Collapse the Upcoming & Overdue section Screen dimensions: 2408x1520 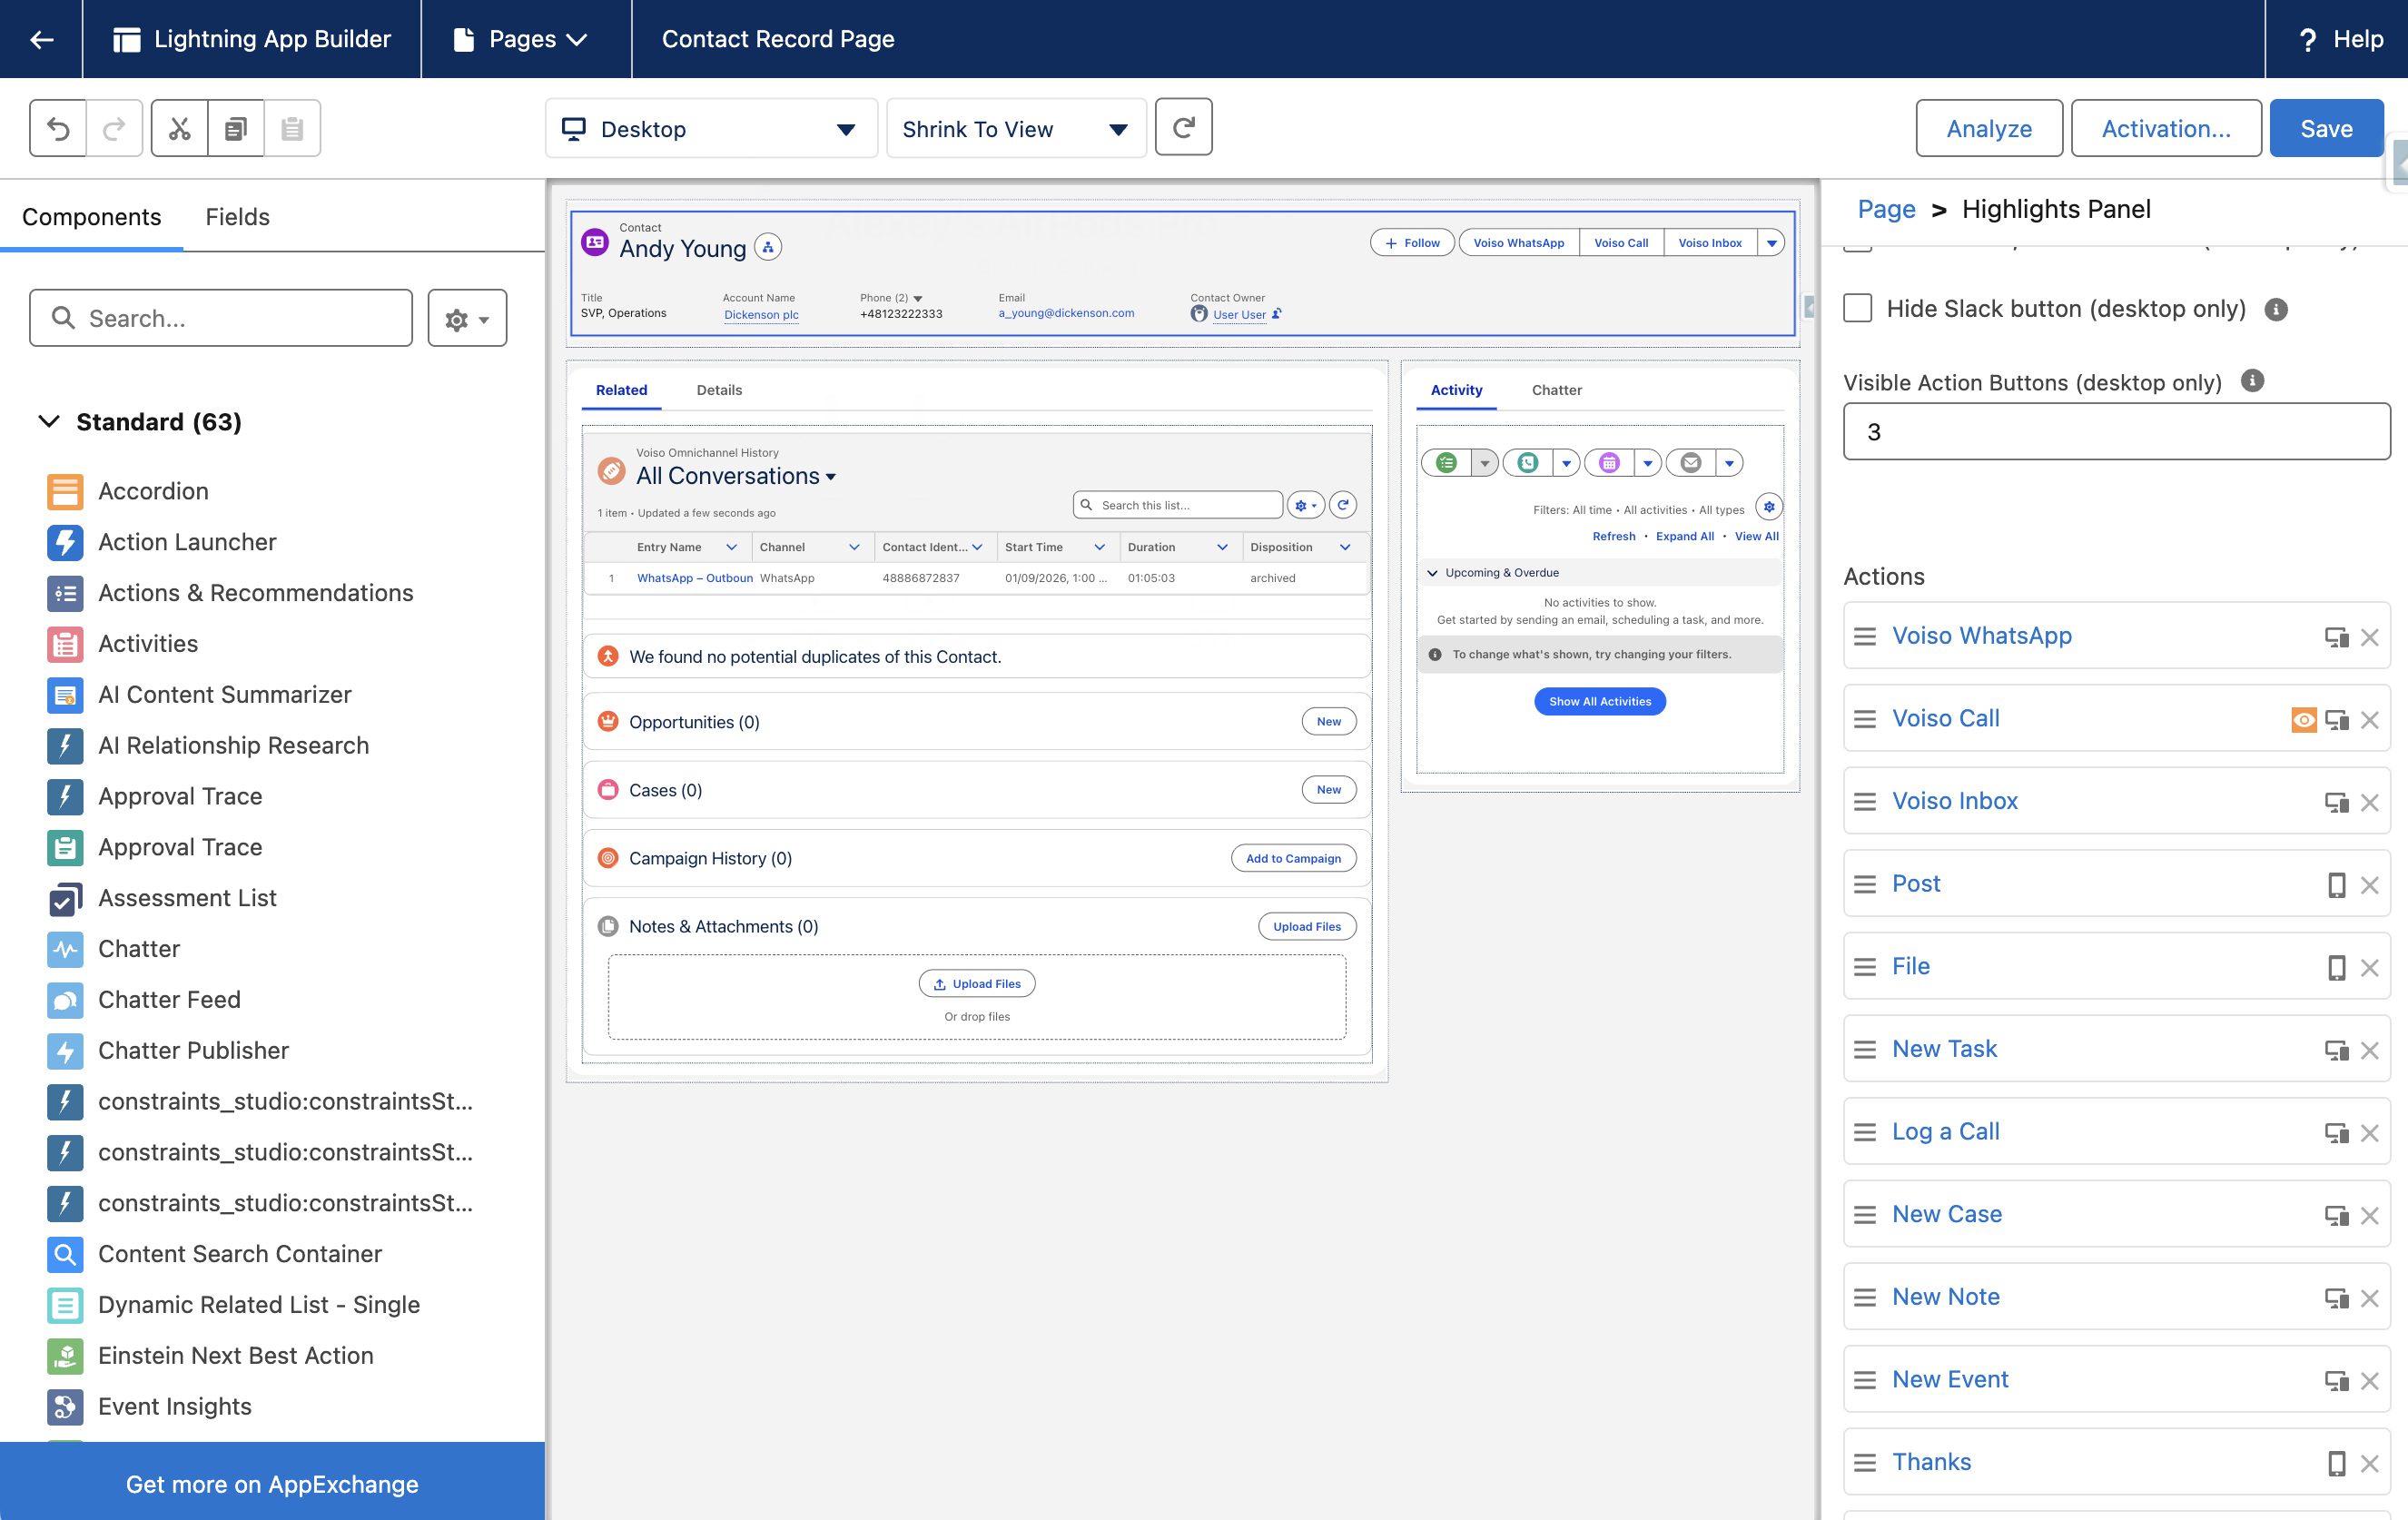(x=1433, y=573)
